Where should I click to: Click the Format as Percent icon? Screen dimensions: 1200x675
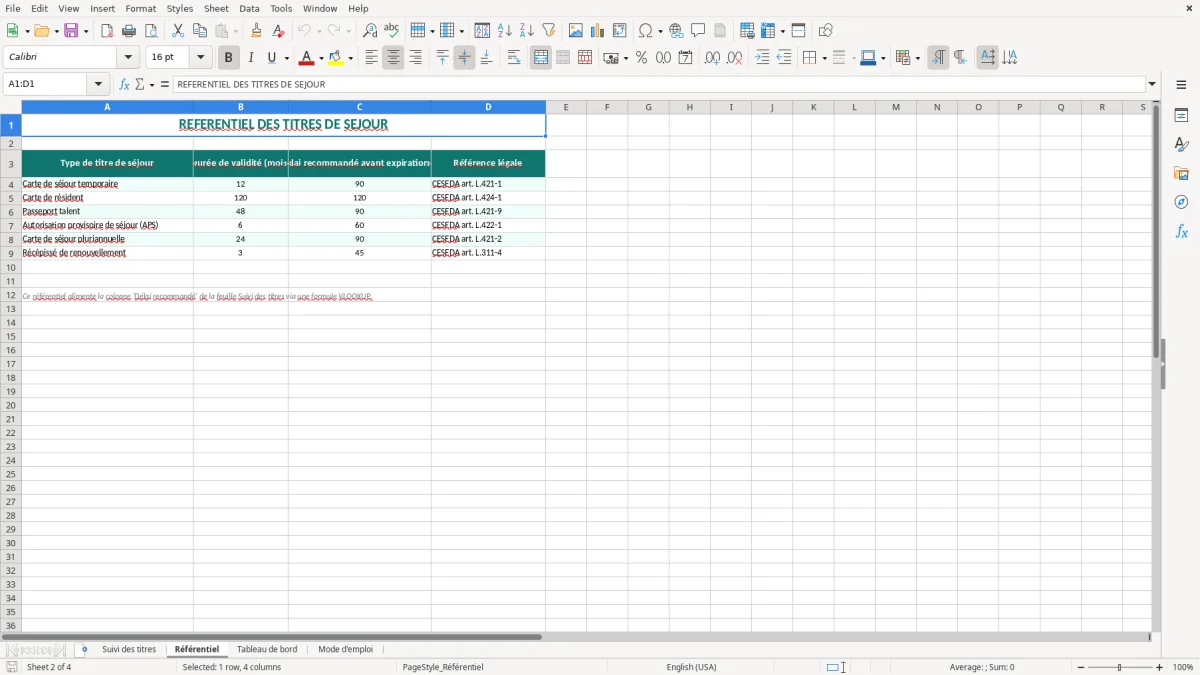pyautogui.click(x=641, y=58)
